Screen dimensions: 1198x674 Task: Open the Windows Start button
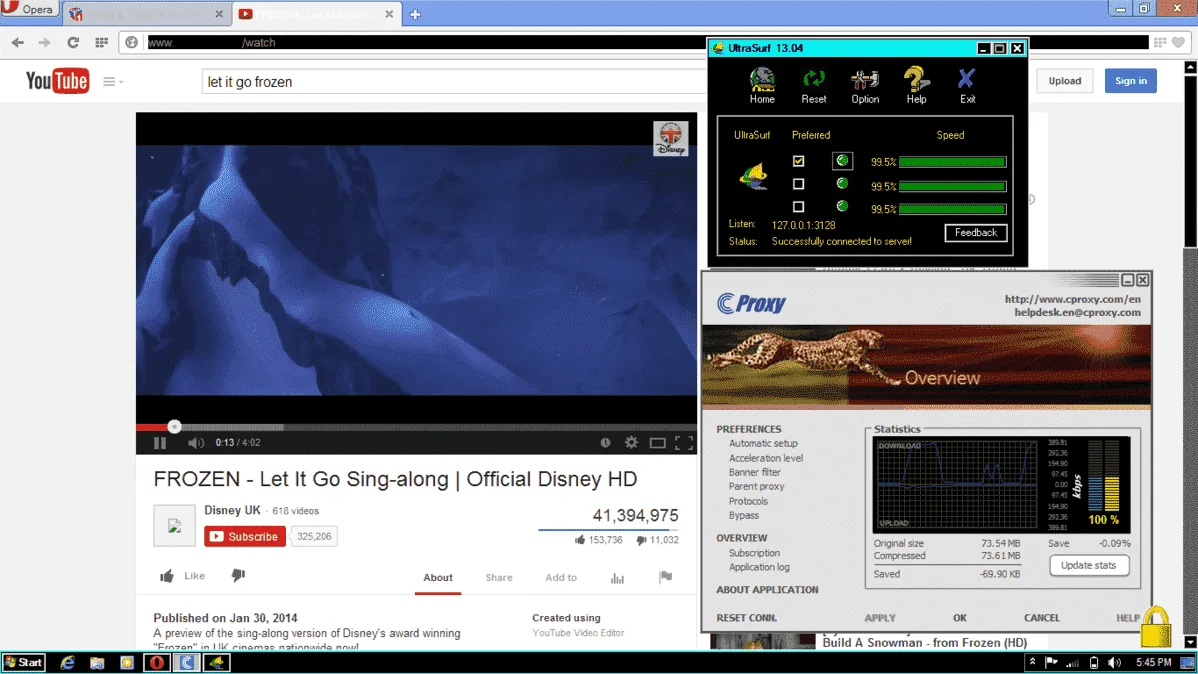click(x=23, y=663)
